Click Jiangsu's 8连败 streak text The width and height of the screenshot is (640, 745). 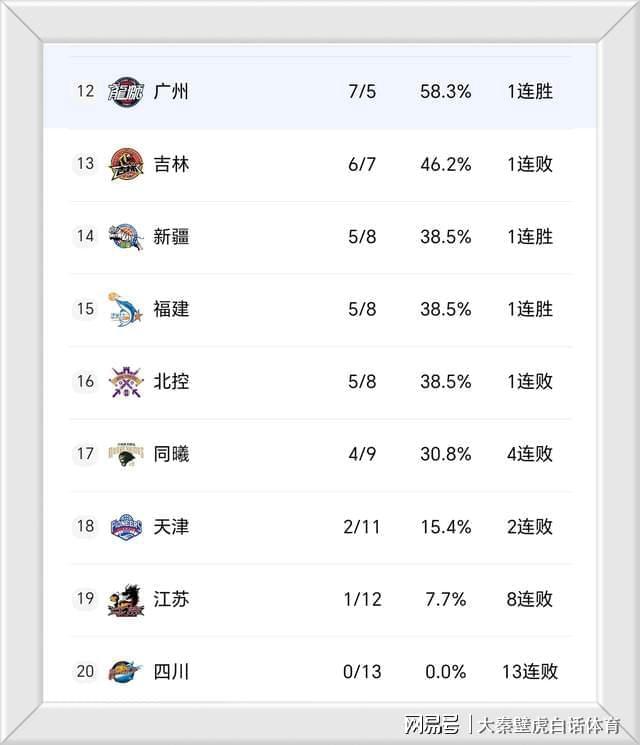(x=530, y=599)
